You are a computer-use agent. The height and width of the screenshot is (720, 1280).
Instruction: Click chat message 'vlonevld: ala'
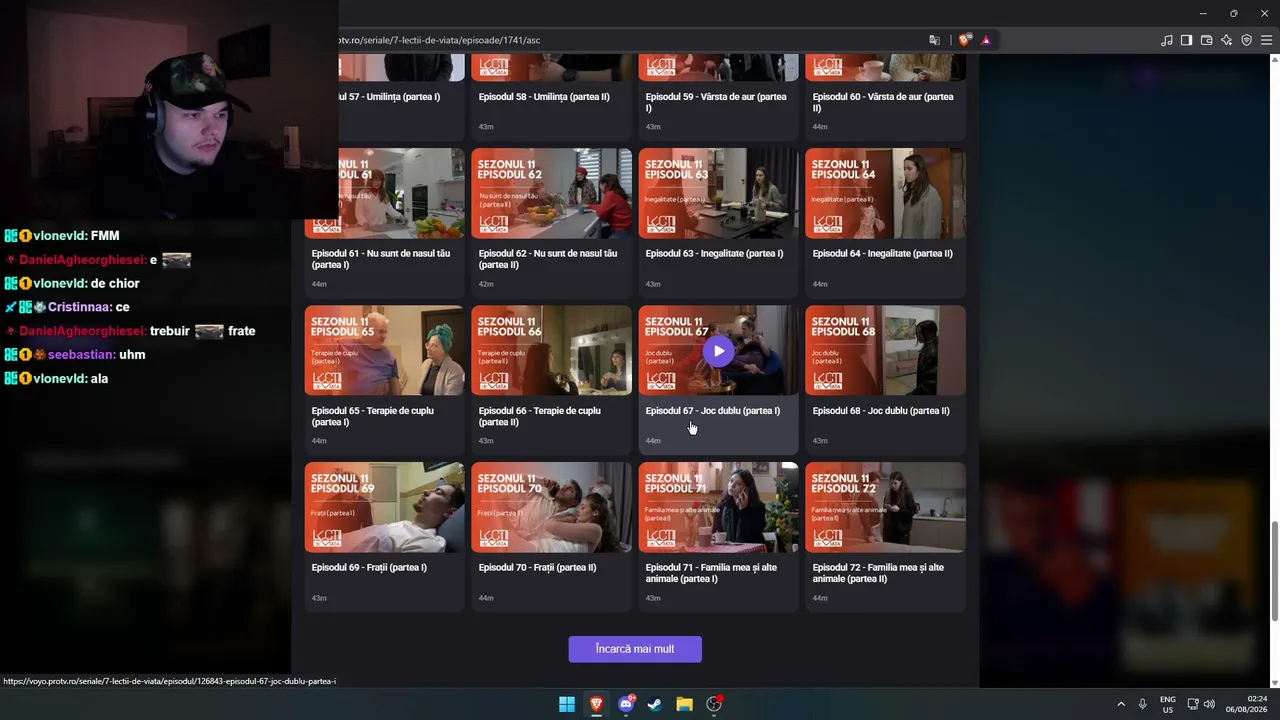(56, 379)
